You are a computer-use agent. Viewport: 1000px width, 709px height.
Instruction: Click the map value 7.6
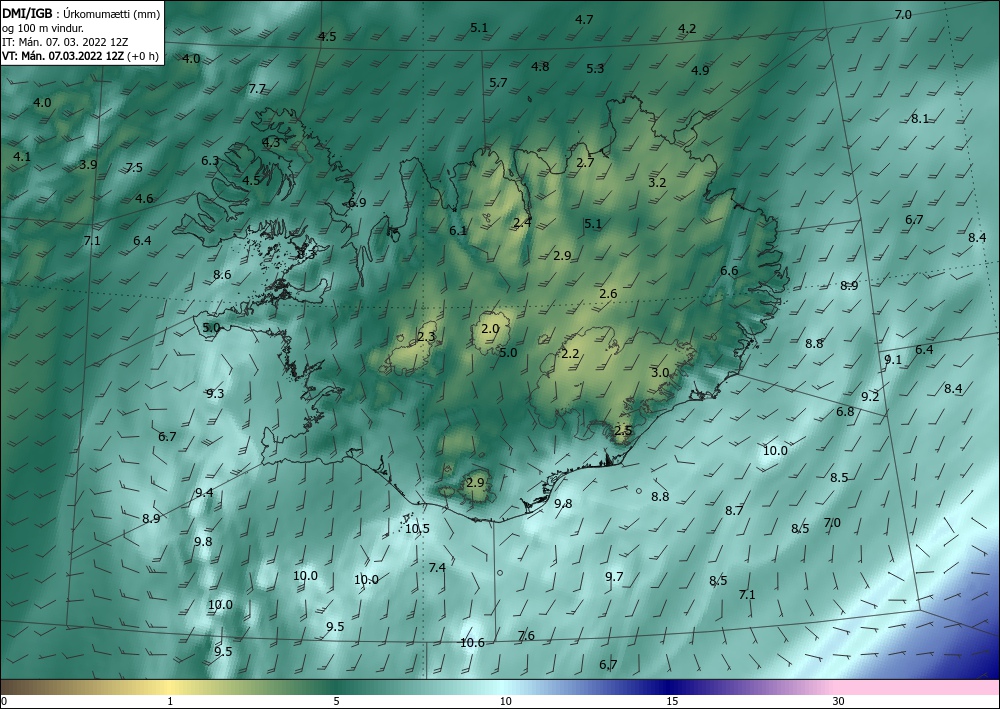click(526, 636)
